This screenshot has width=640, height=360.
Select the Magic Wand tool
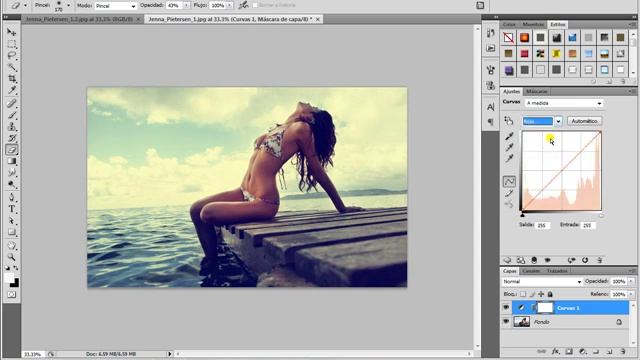[x=12, y=67]
